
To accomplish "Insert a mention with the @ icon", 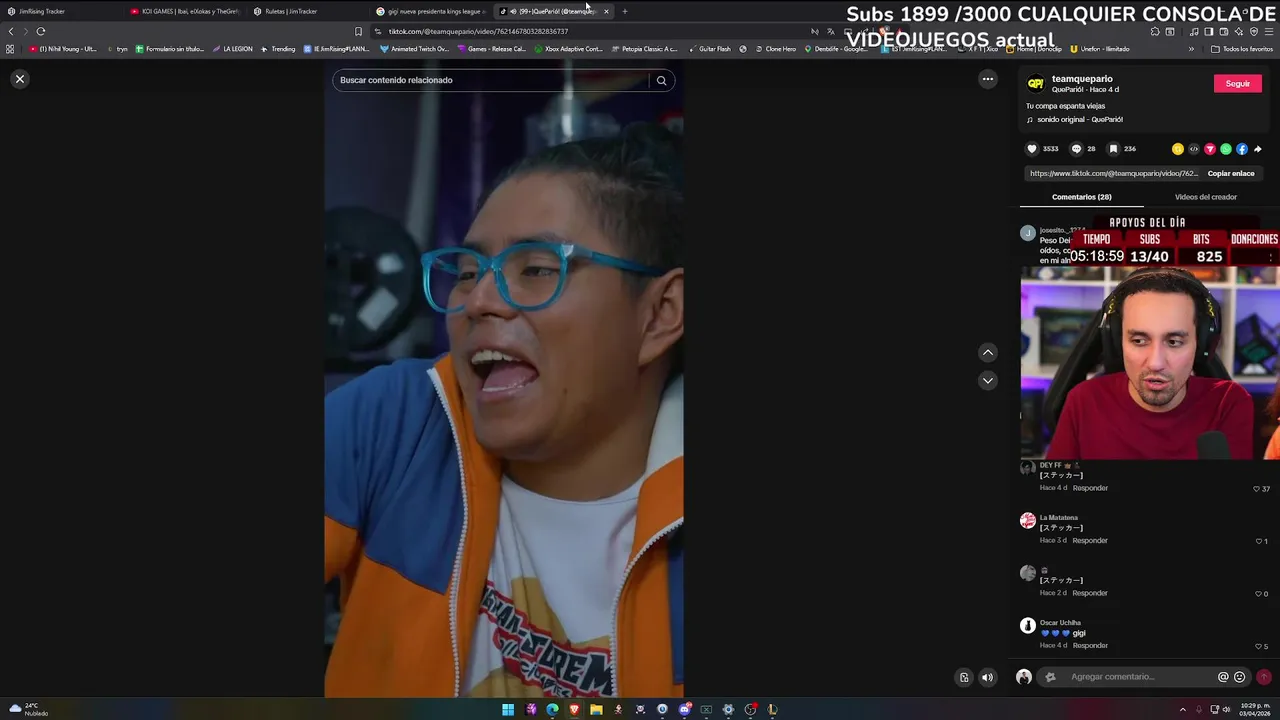I will 1223,677.
